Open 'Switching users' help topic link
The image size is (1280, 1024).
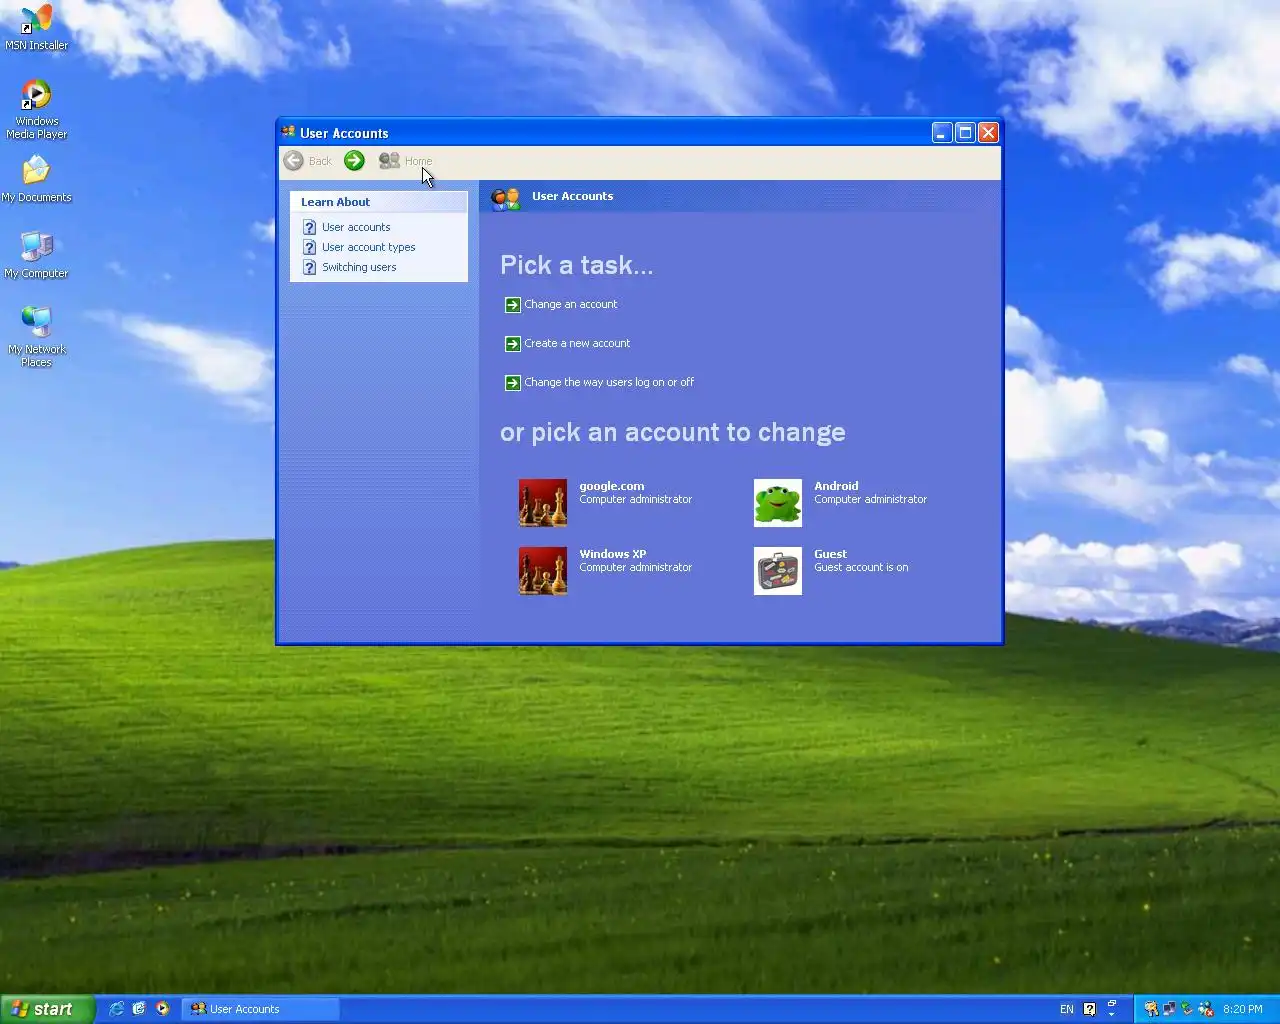click(359, 267)
